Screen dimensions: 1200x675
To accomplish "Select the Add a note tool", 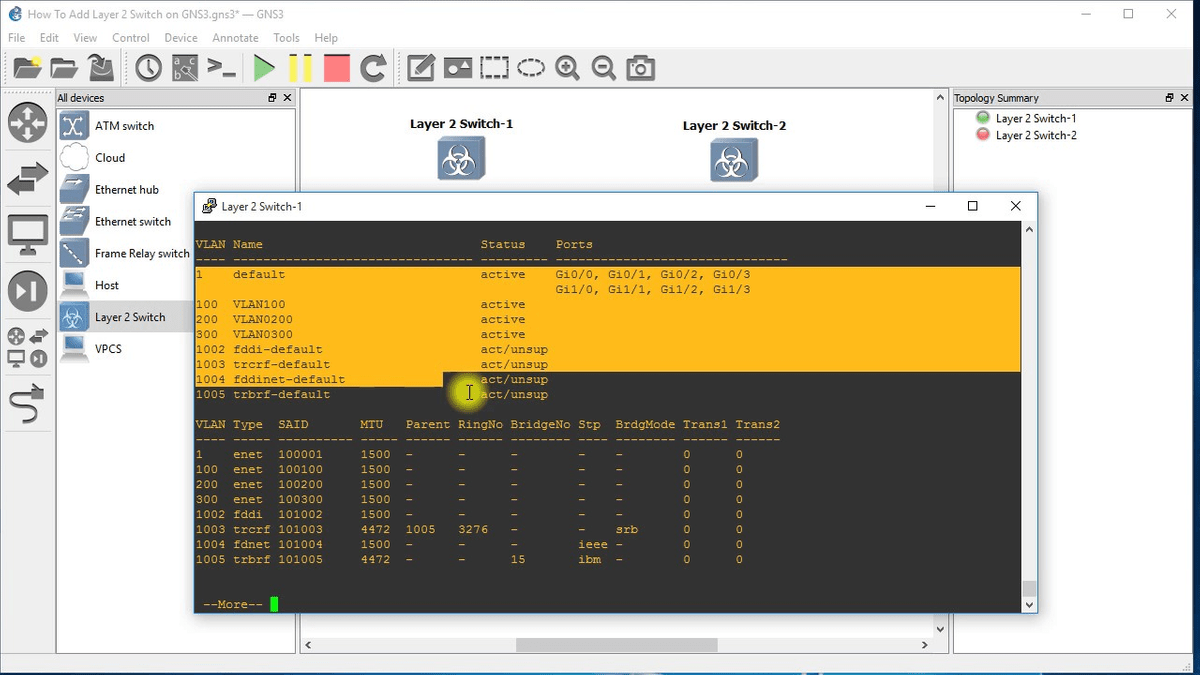I will click(x=421, y=68).
